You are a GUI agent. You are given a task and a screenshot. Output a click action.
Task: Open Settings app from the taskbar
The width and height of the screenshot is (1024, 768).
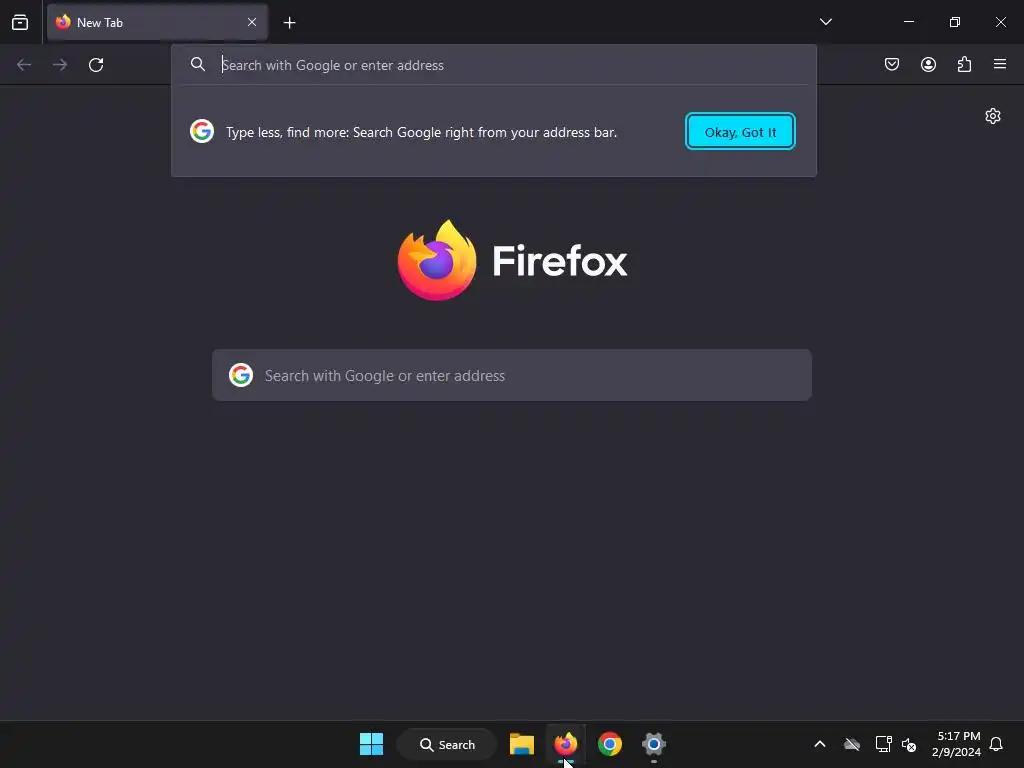[x=654, y=744]
